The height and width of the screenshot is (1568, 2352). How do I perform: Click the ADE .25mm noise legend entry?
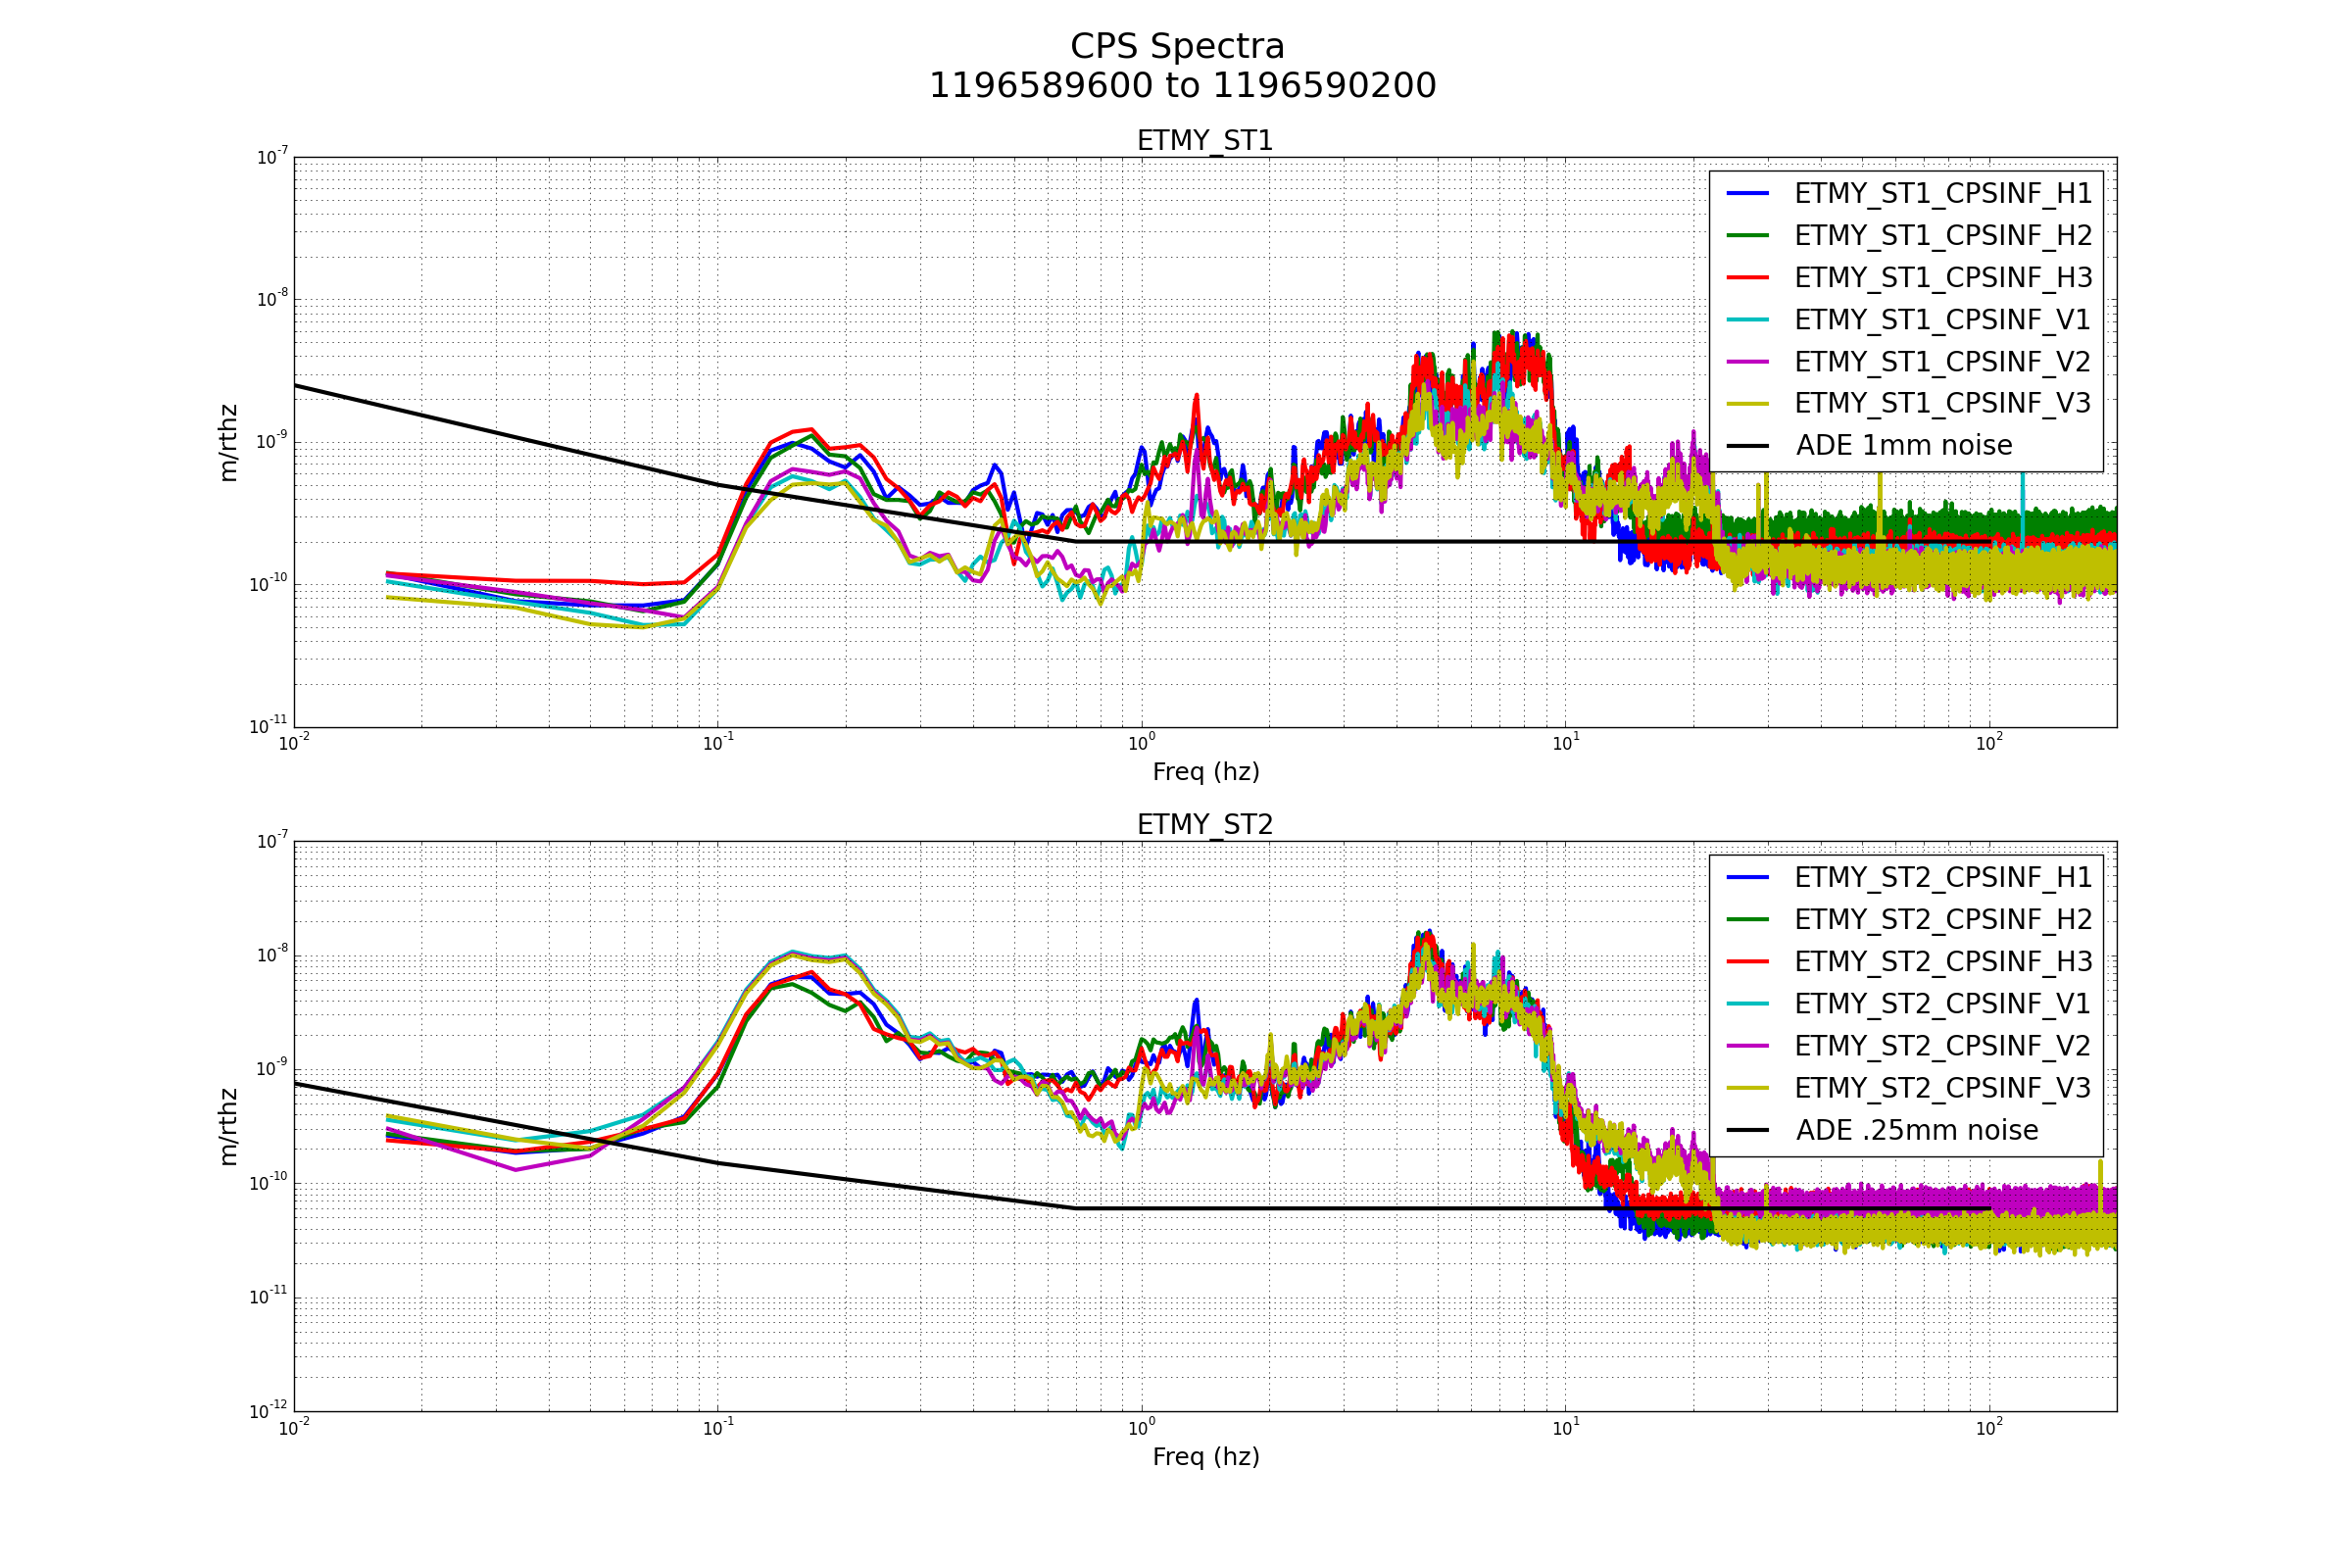pos(1916,1130)
